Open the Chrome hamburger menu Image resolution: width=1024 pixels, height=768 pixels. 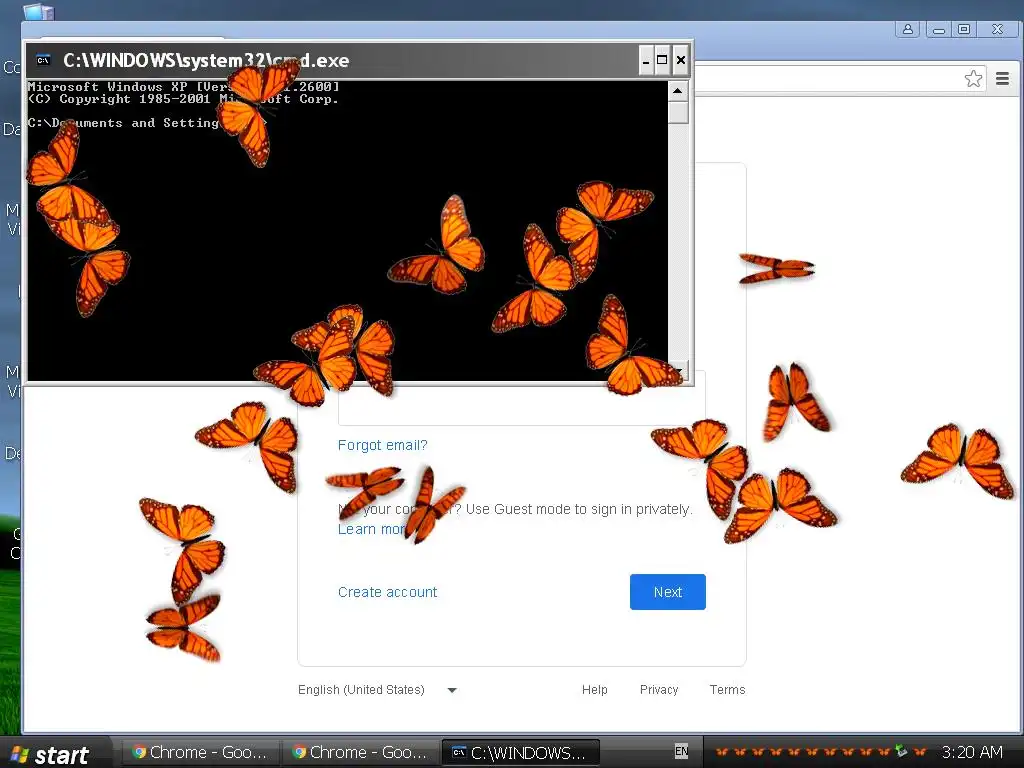[x=1002, y=78]
